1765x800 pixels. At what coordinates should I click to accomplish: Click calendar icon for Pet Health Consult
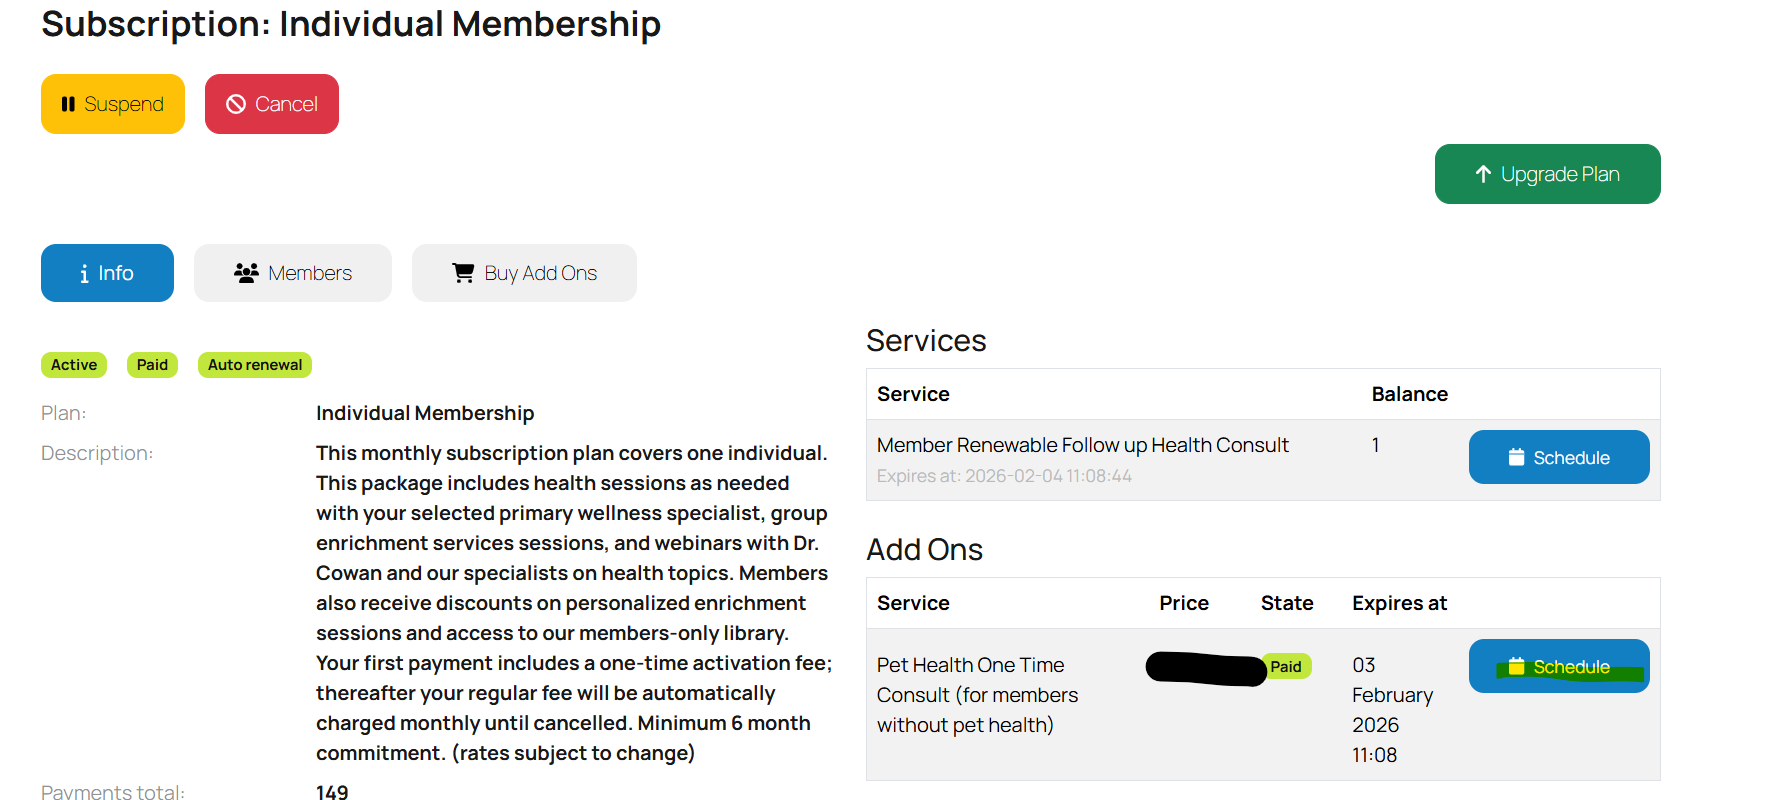point(1516,667)
